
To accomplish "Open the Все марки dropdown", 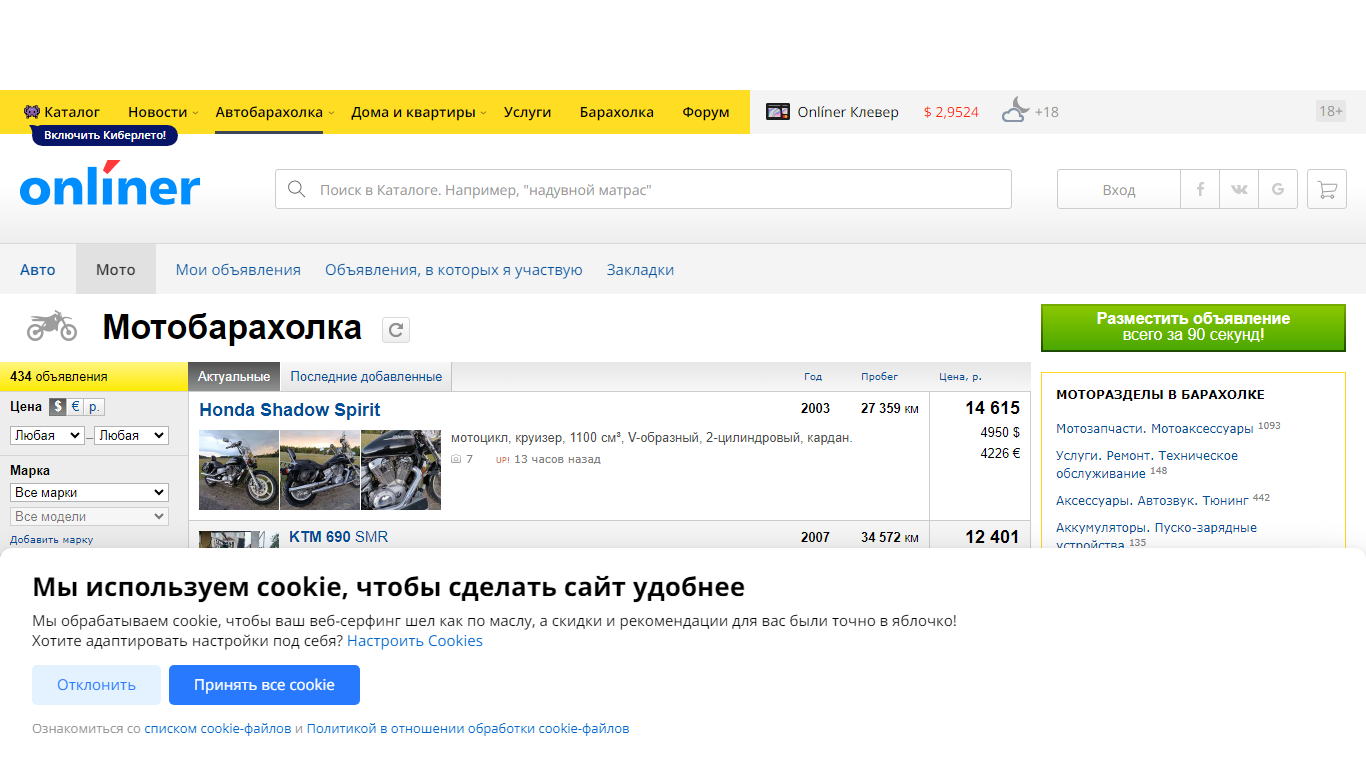I will (x=89, y=492).
